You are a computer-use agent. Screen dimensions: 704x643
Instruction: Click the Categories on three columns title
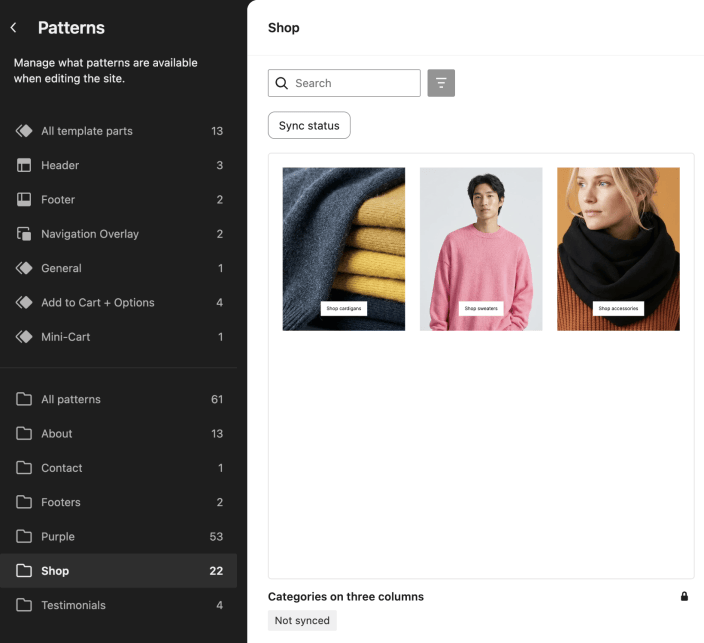pyautogui.click(x=346, y=596)
